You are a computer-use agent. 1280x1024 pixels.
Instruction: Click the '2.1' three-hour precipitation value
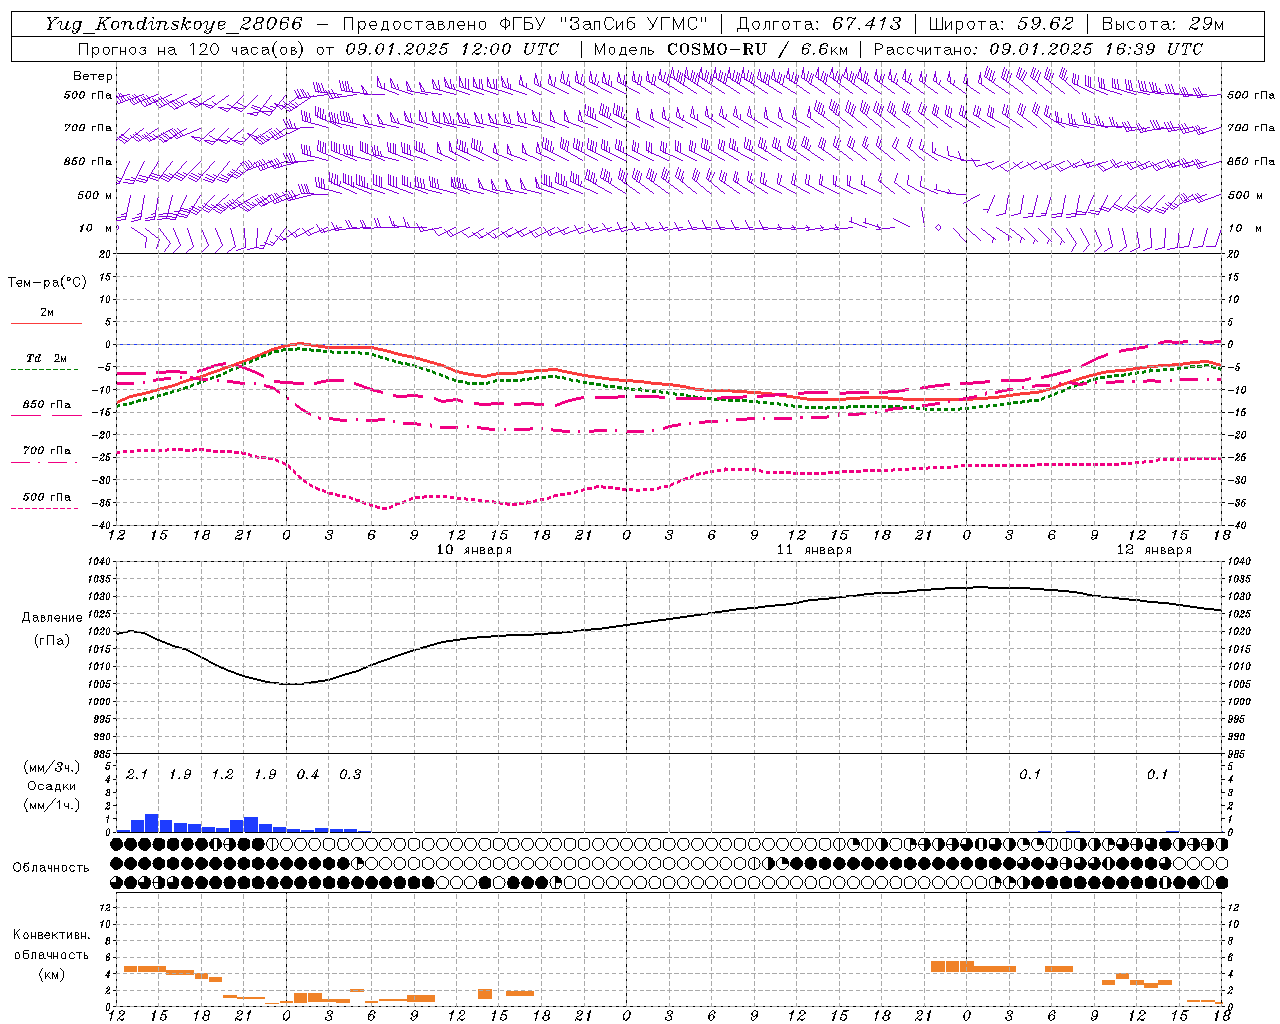click(x=137, y=775)
